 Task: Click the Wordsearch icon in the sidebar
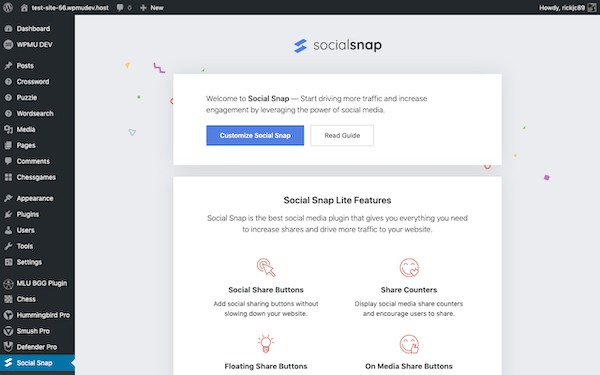coord(8,114)
